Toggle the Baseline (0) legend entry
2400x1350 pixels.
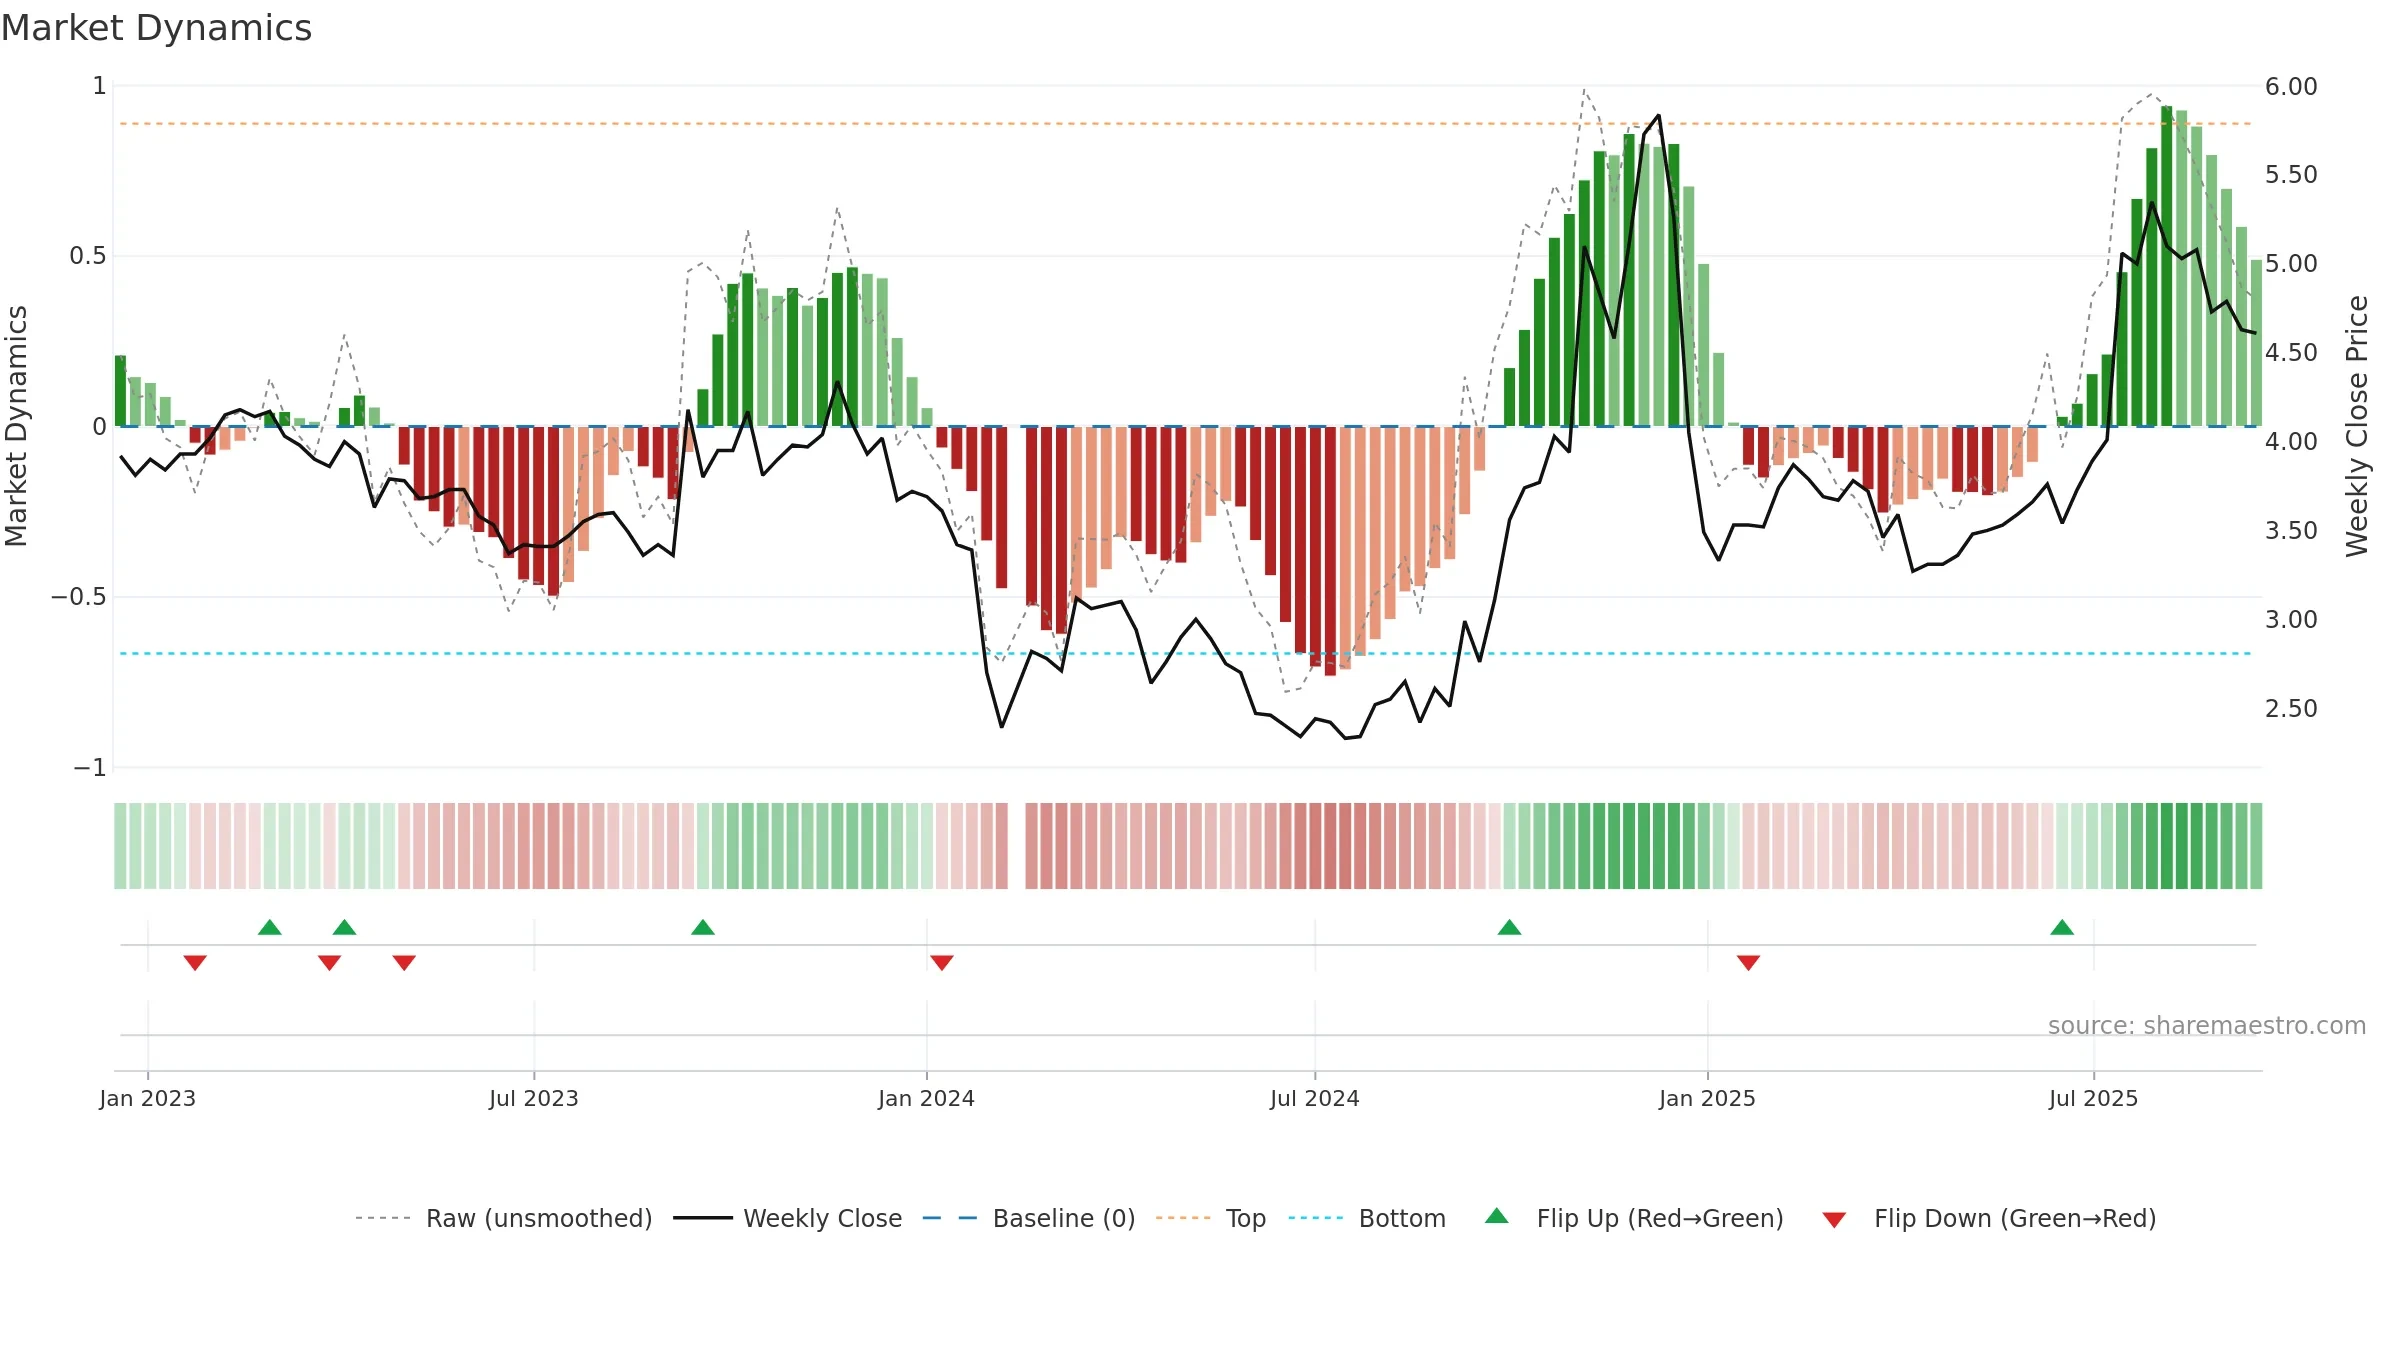coord(1029,1218)
